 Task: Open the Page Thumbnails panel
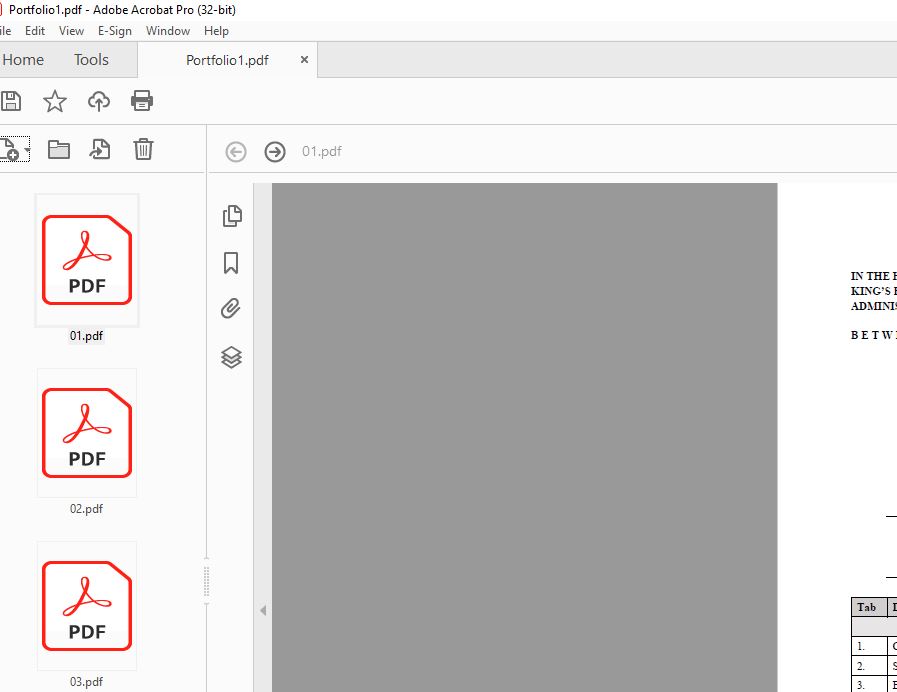pyautogui.click(x=231, y=215)
